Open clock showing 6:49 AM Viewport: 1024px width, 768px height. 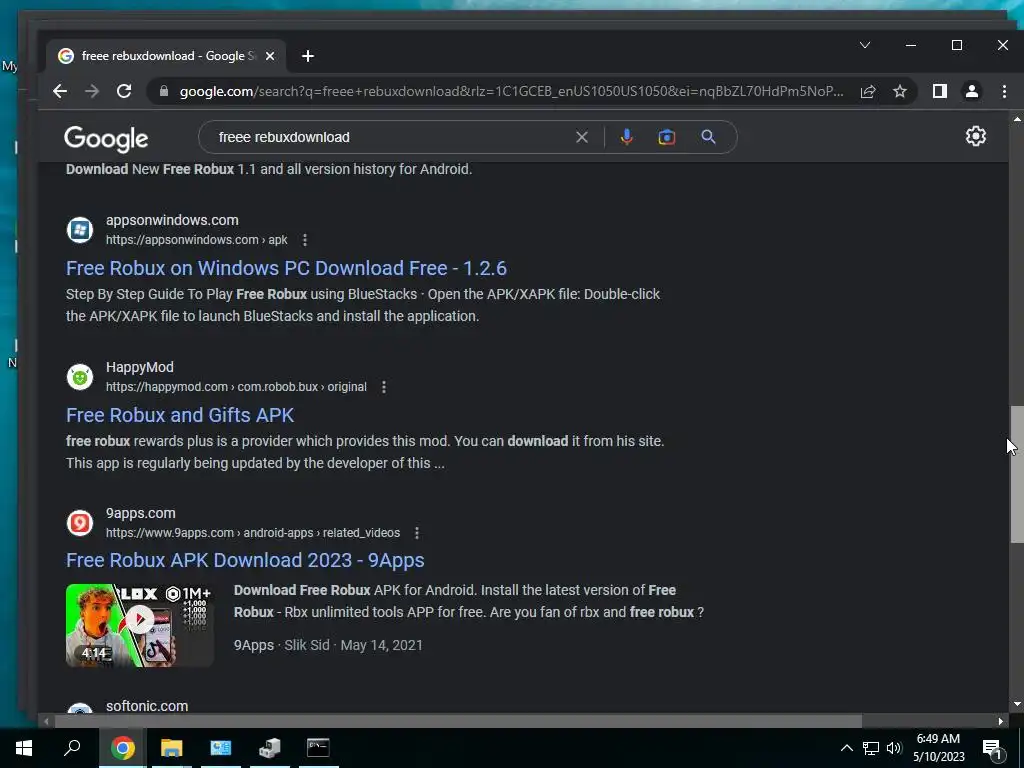[x=938, y=748]
